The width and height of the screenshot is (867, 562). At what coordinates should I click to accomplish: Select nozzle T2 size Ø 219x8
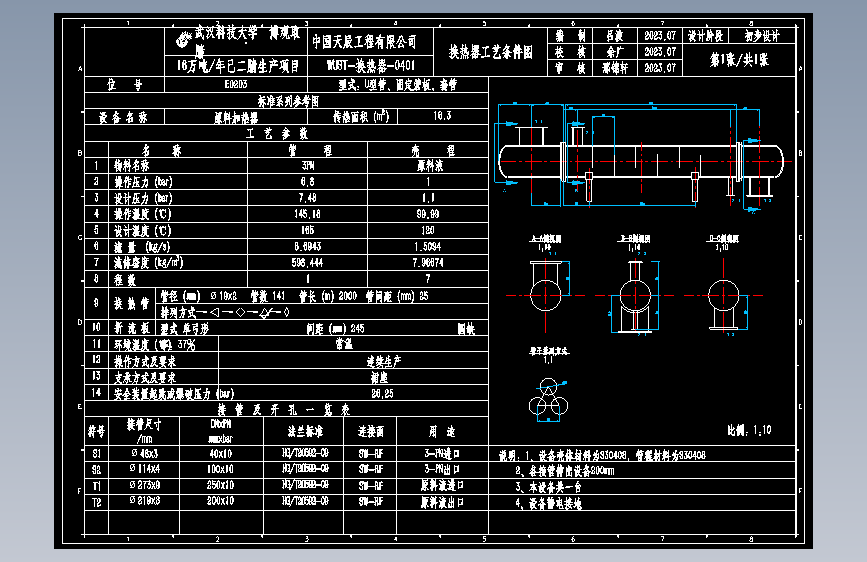(144, 501)
